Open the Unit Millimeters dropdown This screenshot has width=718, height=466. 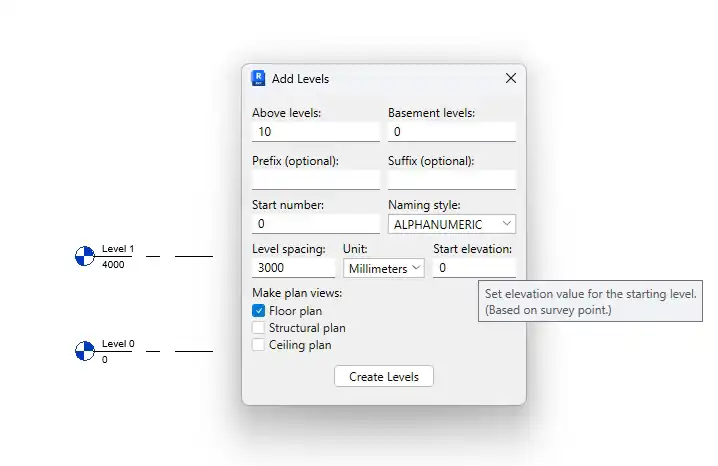pos(384,268)
